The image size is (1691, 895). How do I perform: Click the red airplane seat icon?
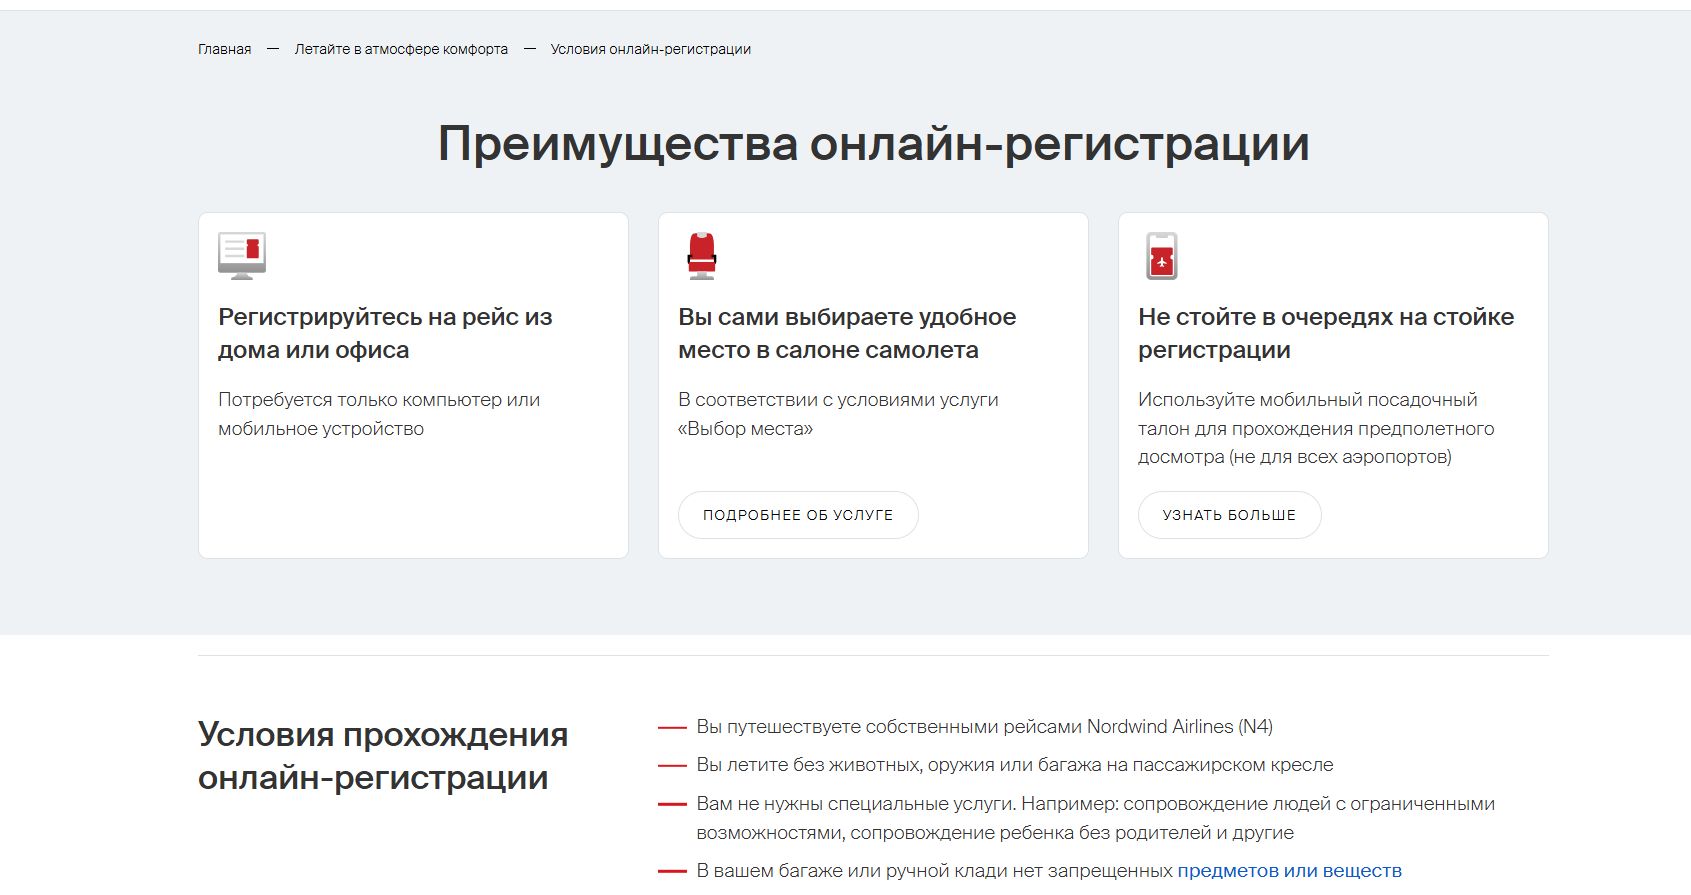tap(702, 256)
